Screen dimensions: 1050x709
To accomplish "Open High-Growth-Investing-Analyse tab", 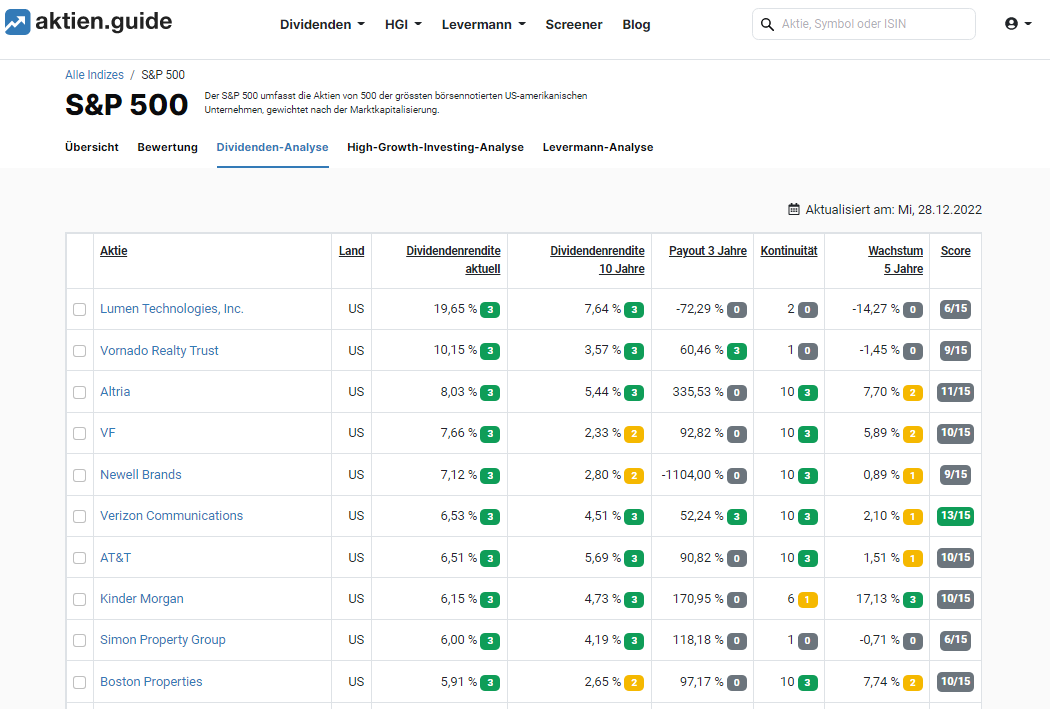I will click(x=435, y=147).
